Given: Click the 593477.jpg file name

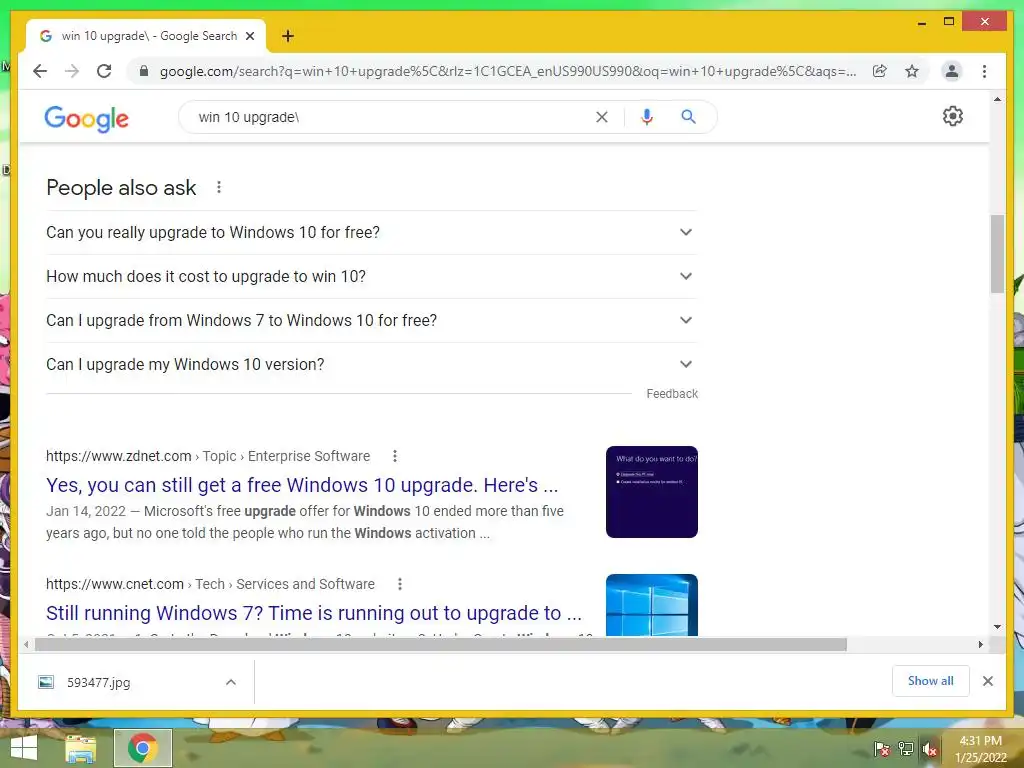Looking at the screenshot, I should 99,682.
